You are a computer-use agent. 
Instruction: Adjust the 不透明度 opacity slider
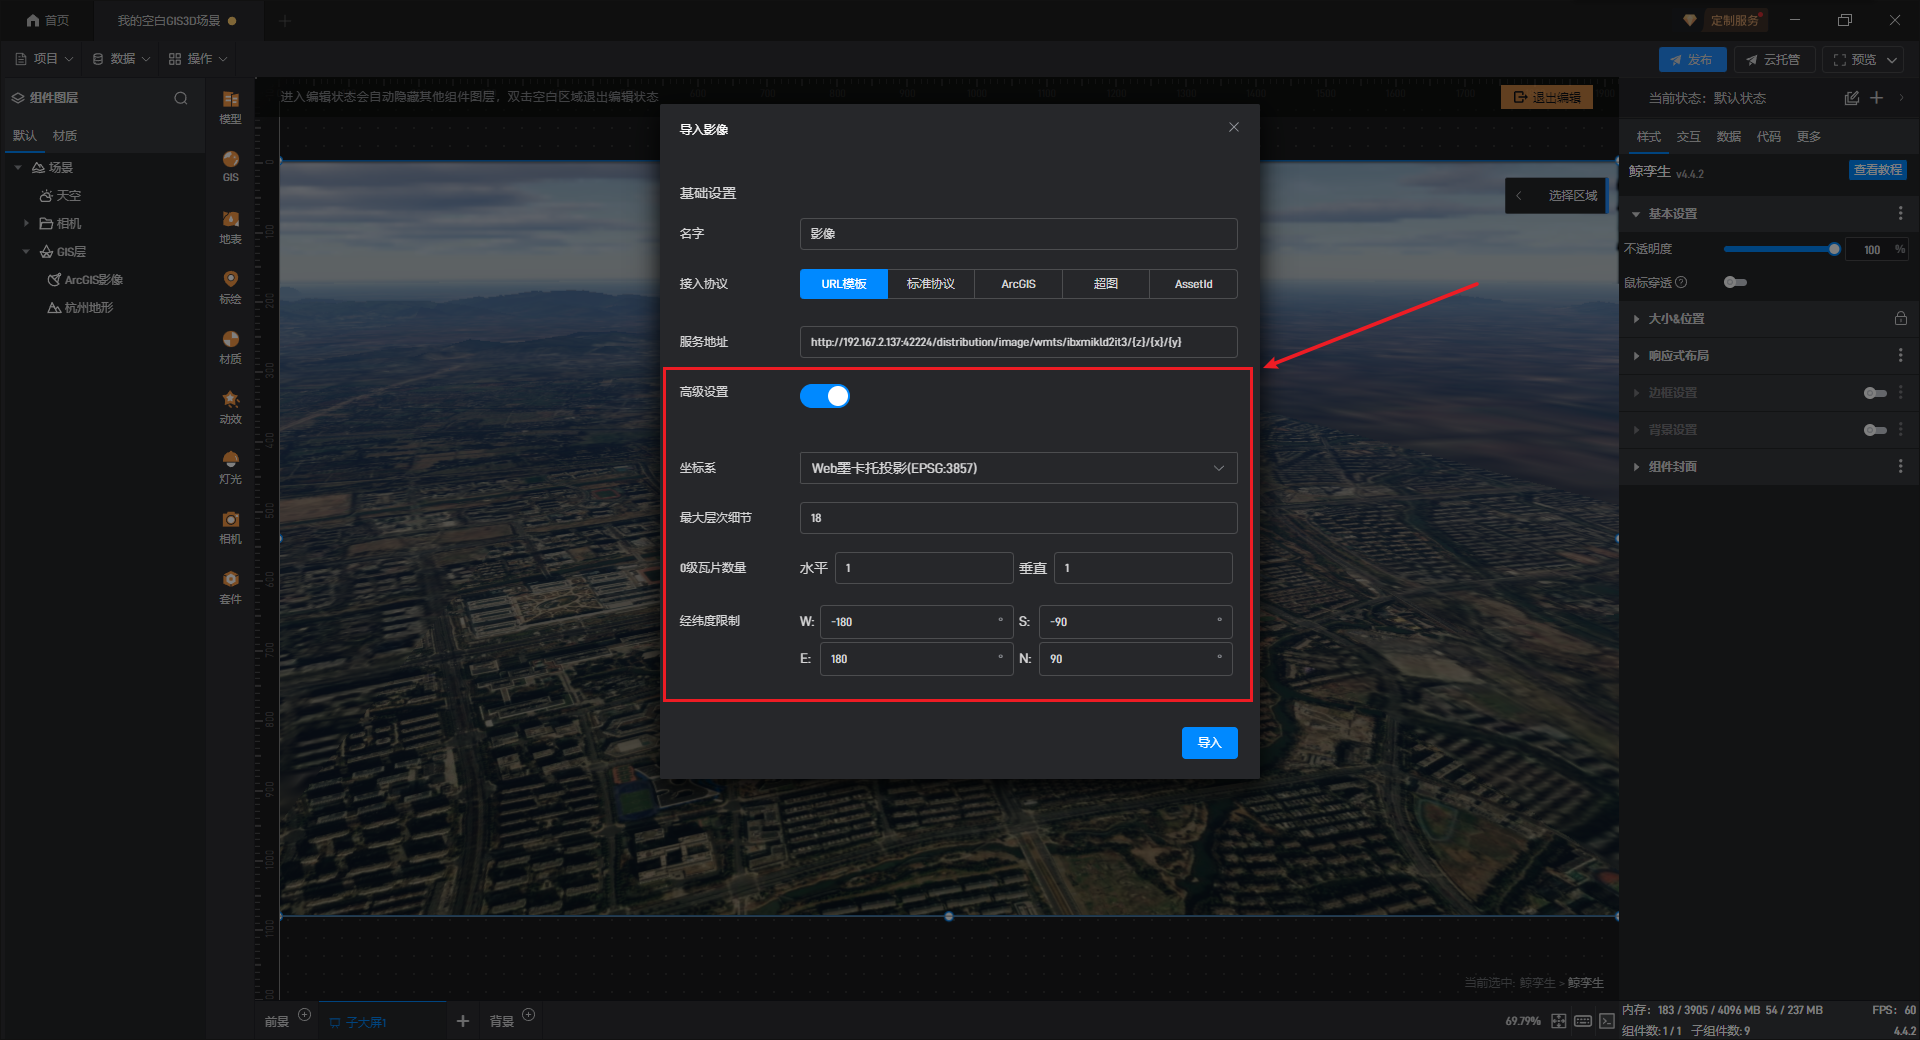[x=1833, y=249]
